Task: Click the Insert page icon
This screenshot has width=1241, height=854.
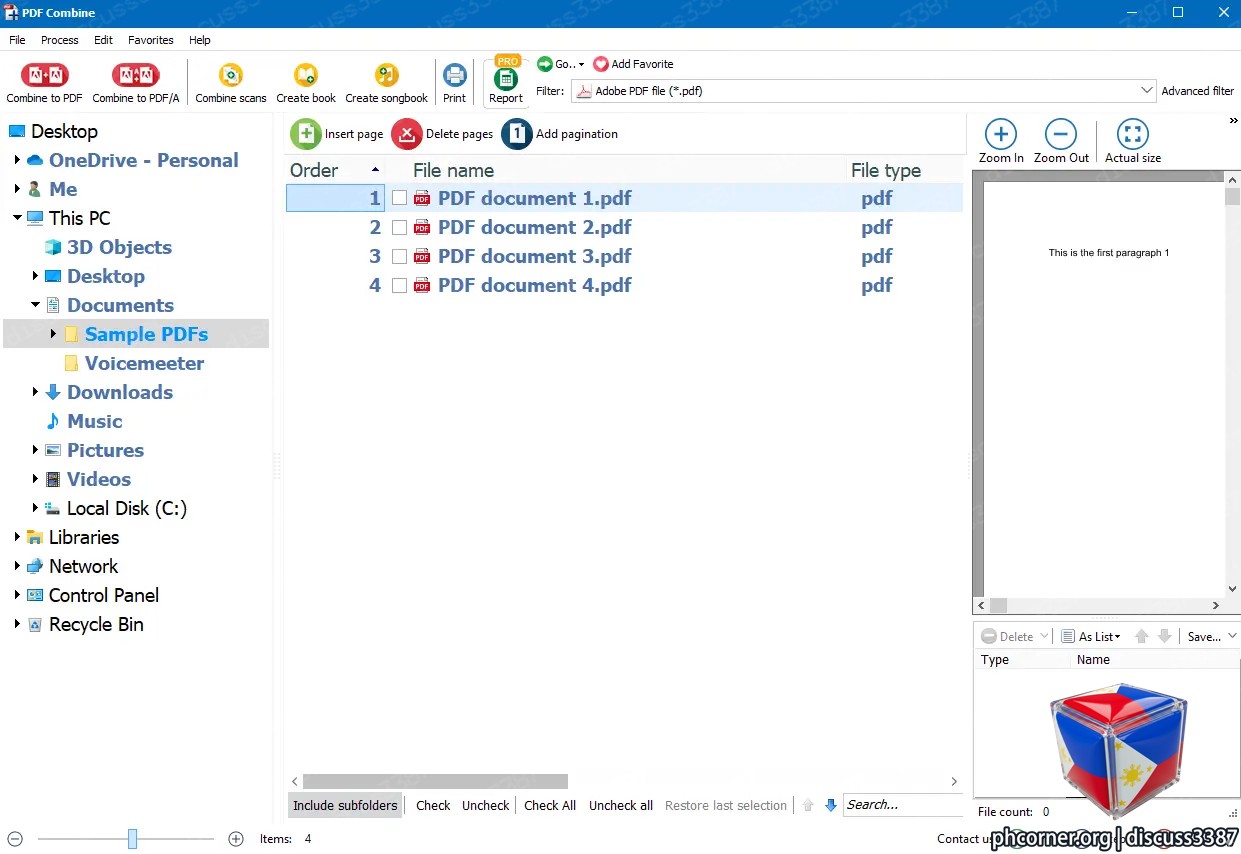Action: tap(306, 134)
